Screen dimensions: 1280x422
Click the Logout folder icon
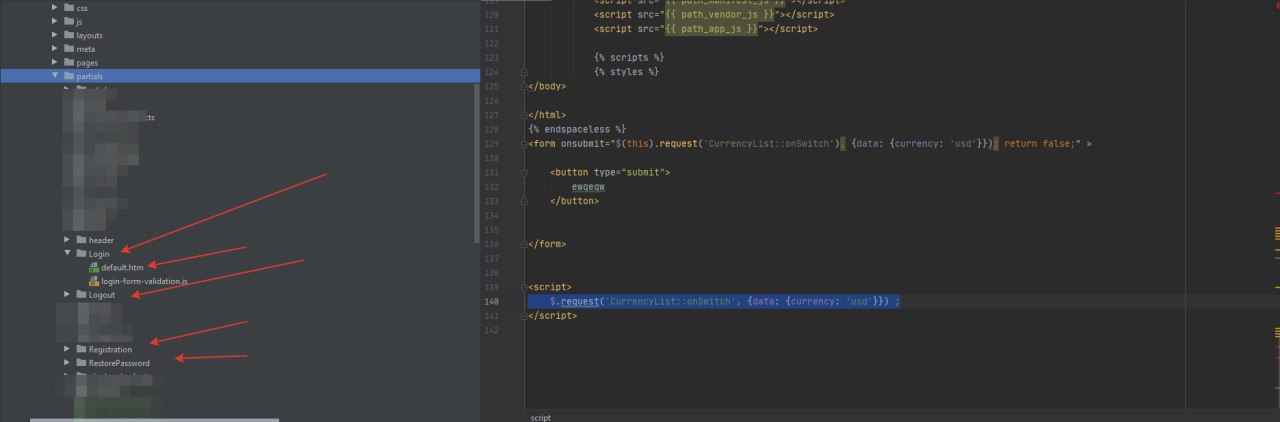click(x=81, y=295)
